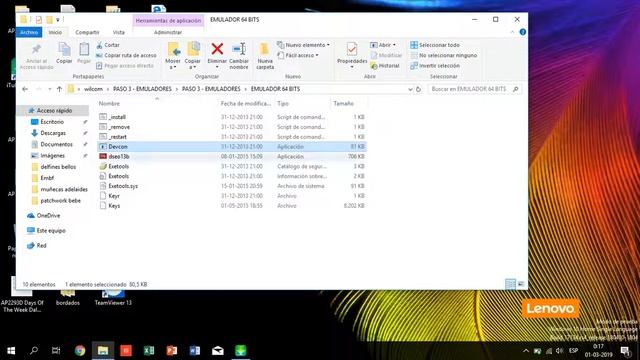This screenshot has width=640, height=360.
Task: Sort by the Nombre column header
Action: [x=109, y=104]
